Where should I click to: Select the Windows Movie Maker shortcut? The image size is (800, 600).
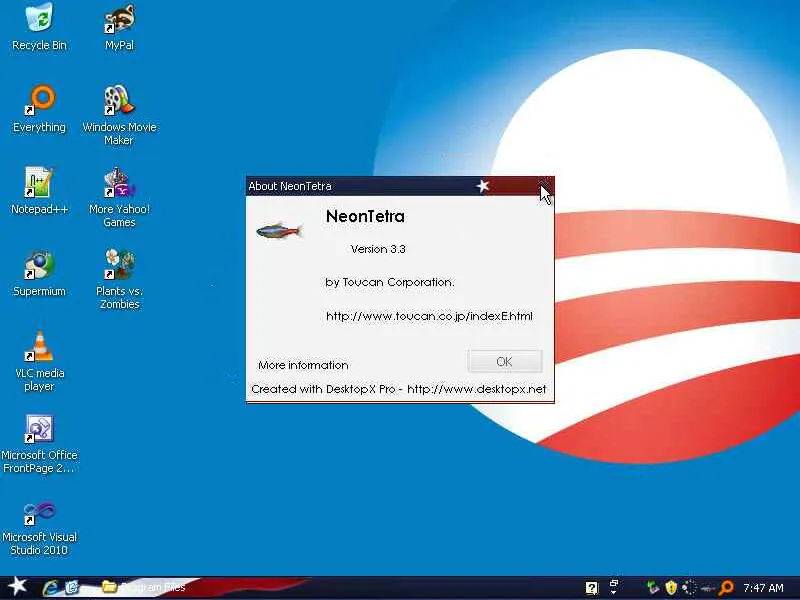pyautogui.click(x=119, y=114)
